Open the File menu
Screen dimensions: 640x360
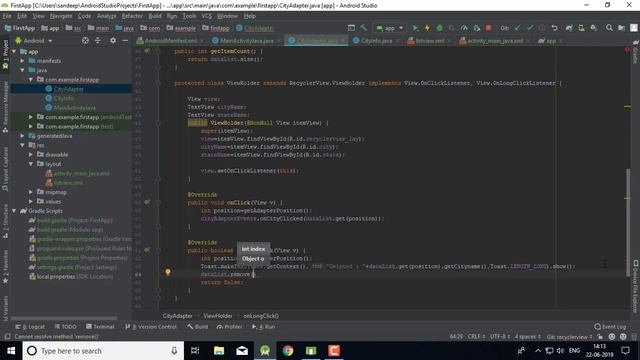click(x=7, y=16)
